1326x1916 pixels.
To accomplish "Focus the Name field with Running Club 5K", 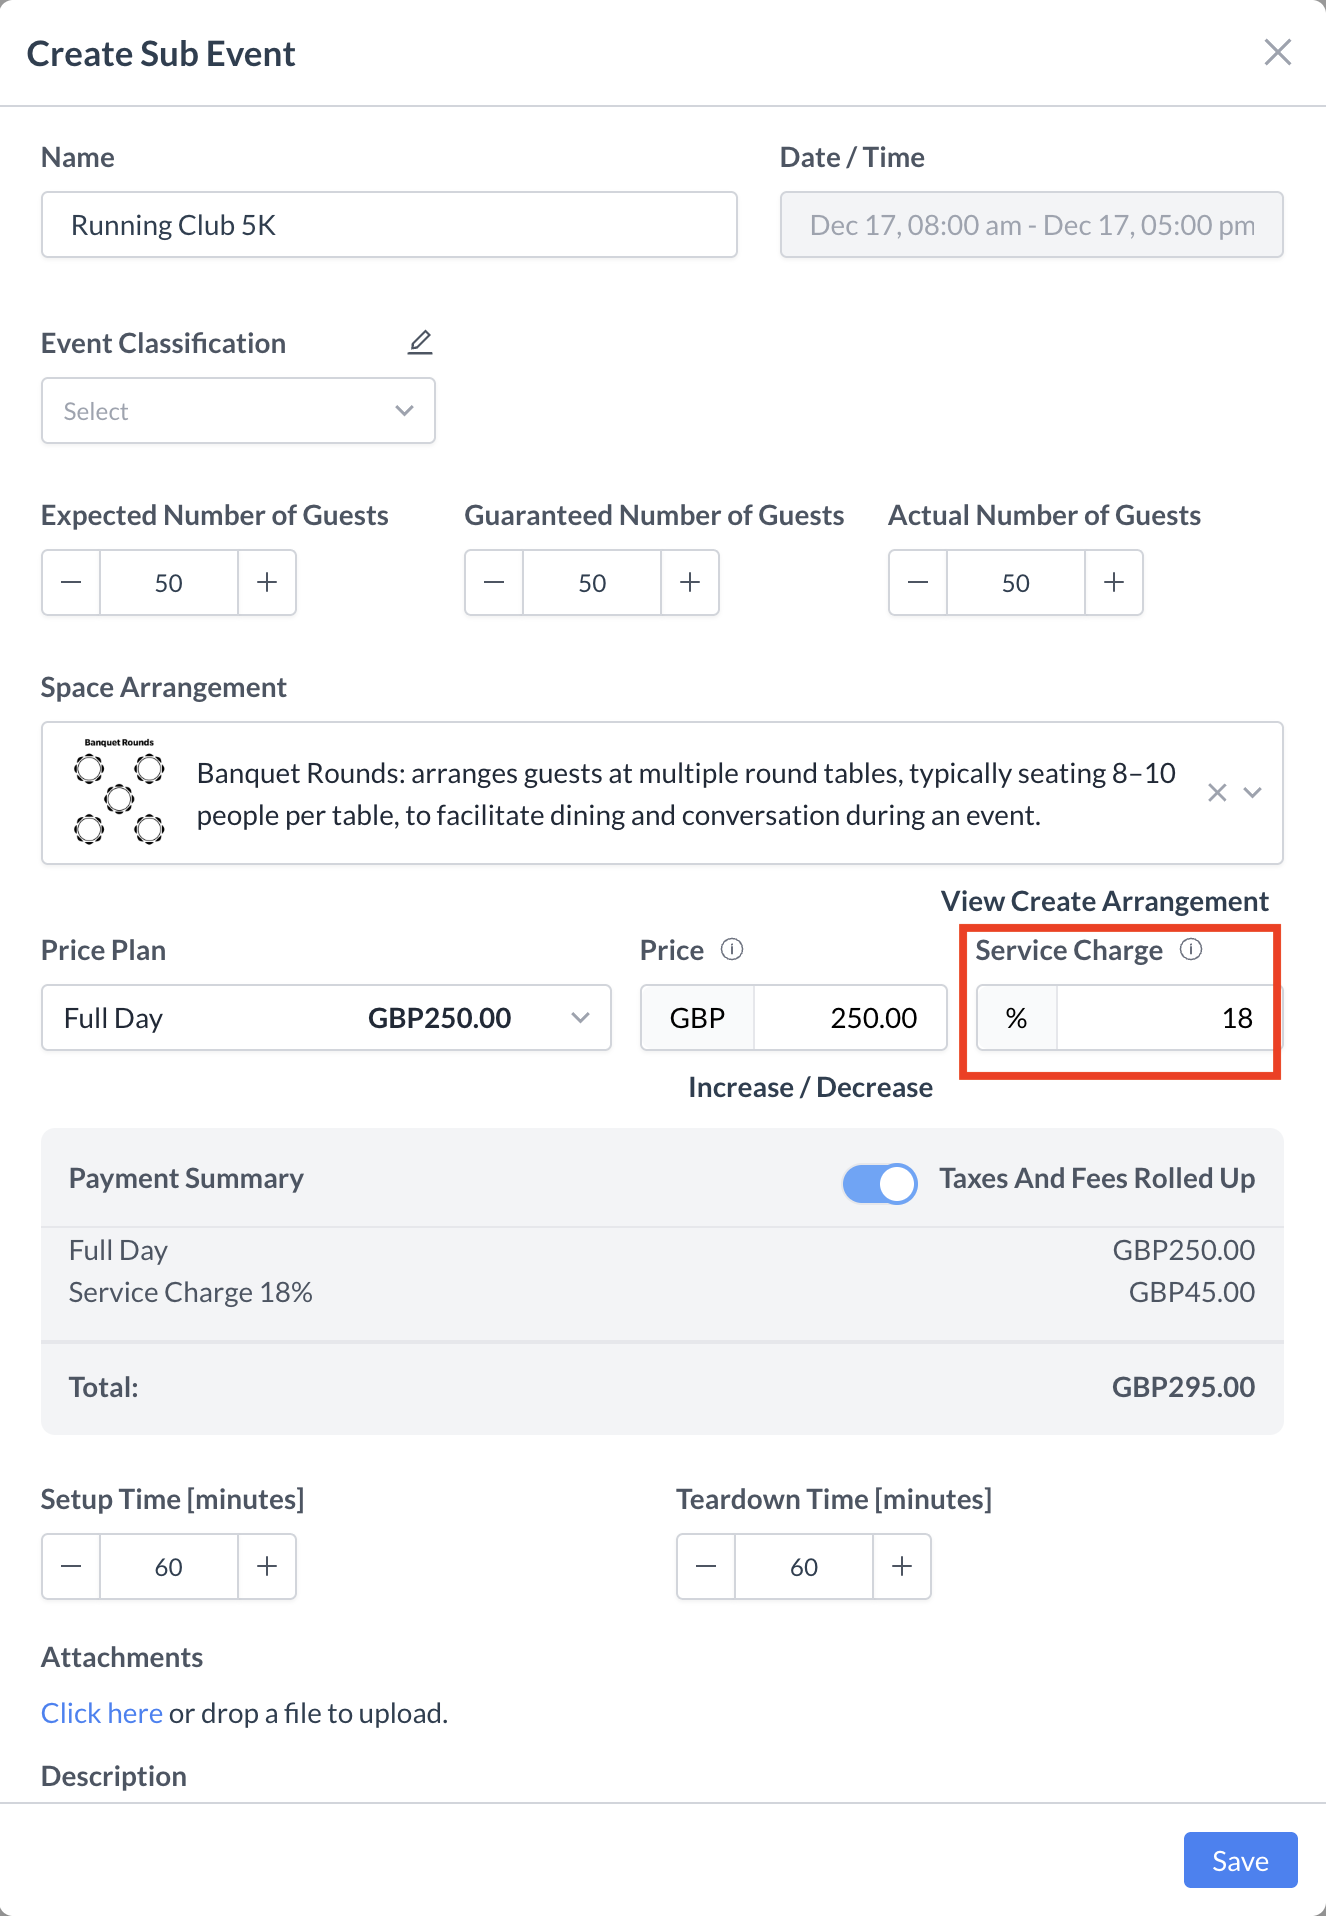I will click(x=389, y=225).
